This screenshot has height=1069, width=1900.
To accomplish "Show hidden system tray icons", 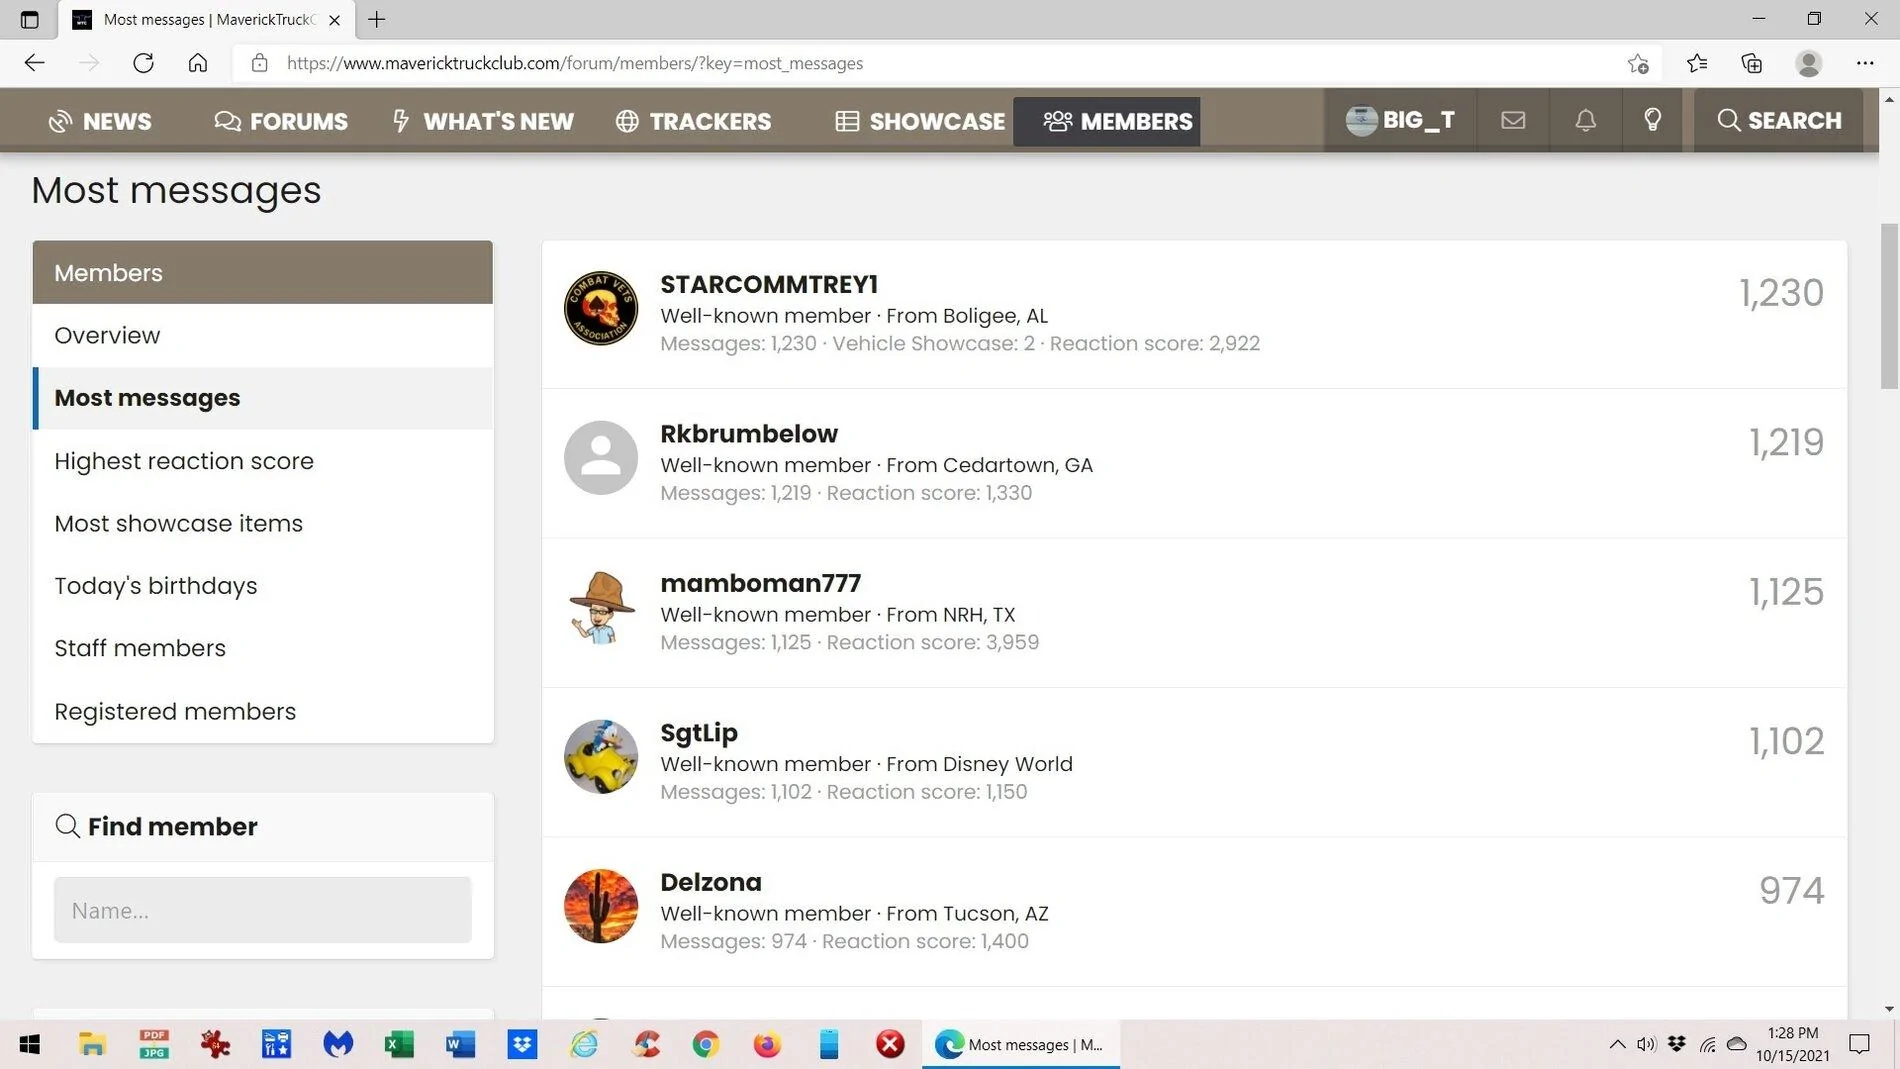I will tap(1617, 1044).
